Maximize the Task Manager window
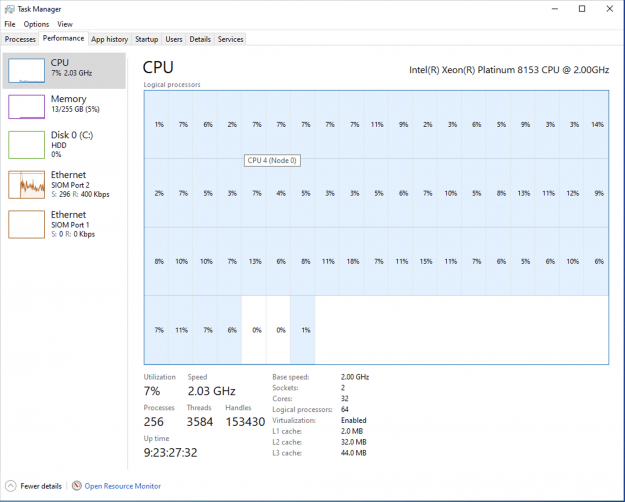The image size is (625, 502). [x=582, y=9]
